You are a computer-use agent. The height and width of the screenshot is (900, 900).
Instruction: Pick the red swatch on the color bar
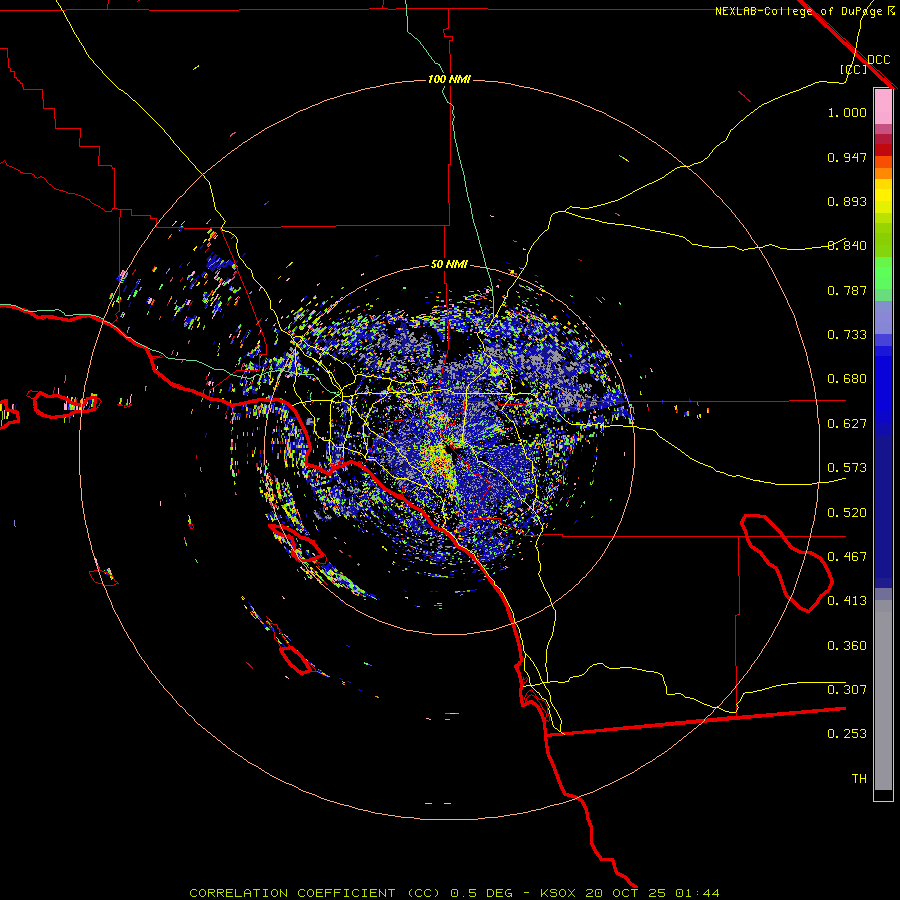(883, 150)
